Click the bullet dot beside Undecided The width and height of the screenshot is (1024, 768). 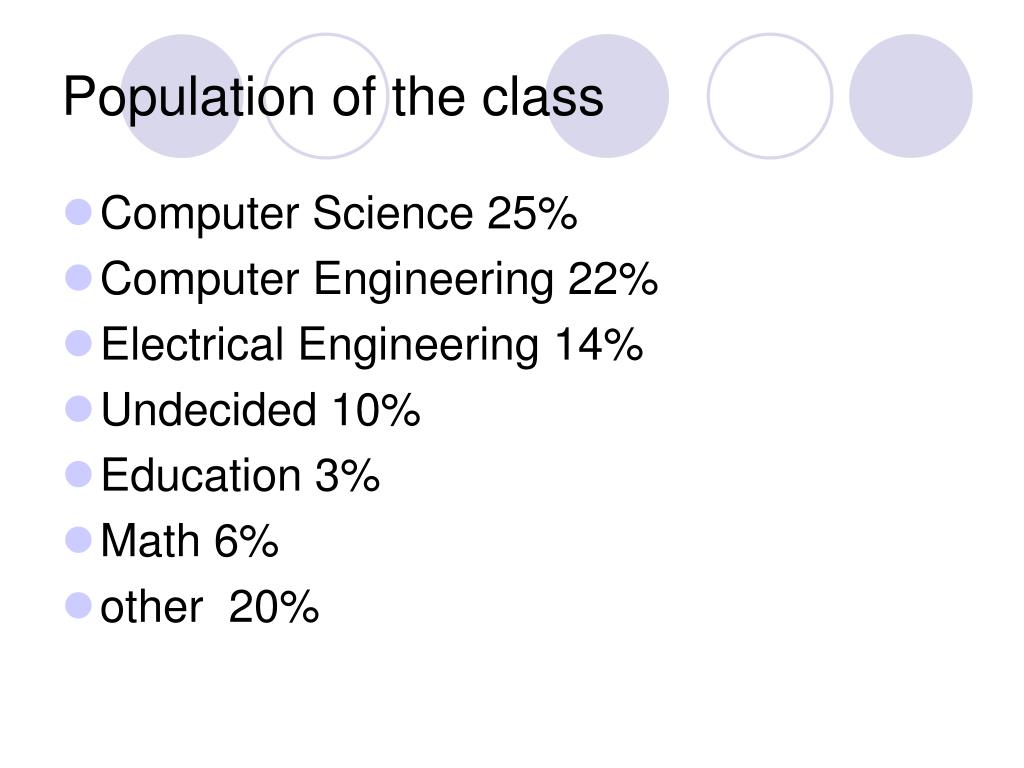[x=78, y=409]
